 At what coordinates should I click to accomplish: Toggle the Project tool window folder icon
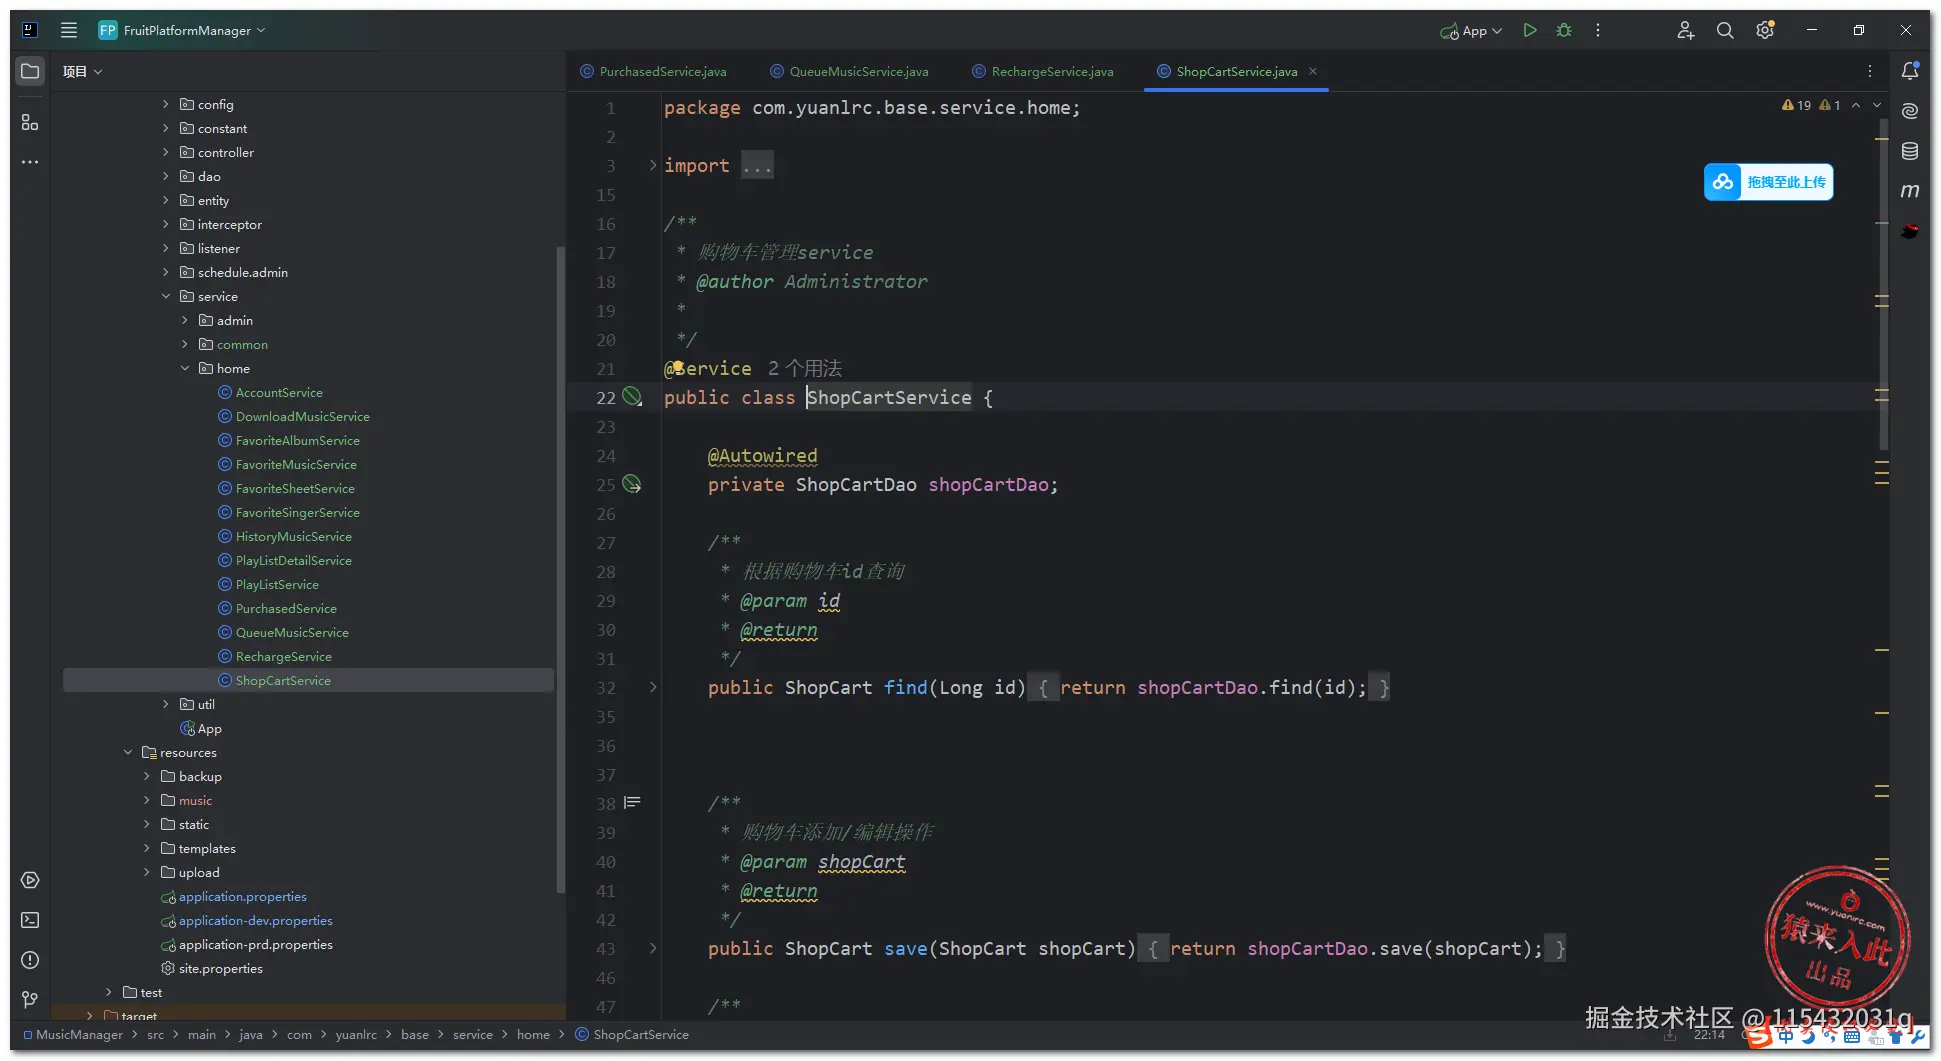tap(30, 71)
